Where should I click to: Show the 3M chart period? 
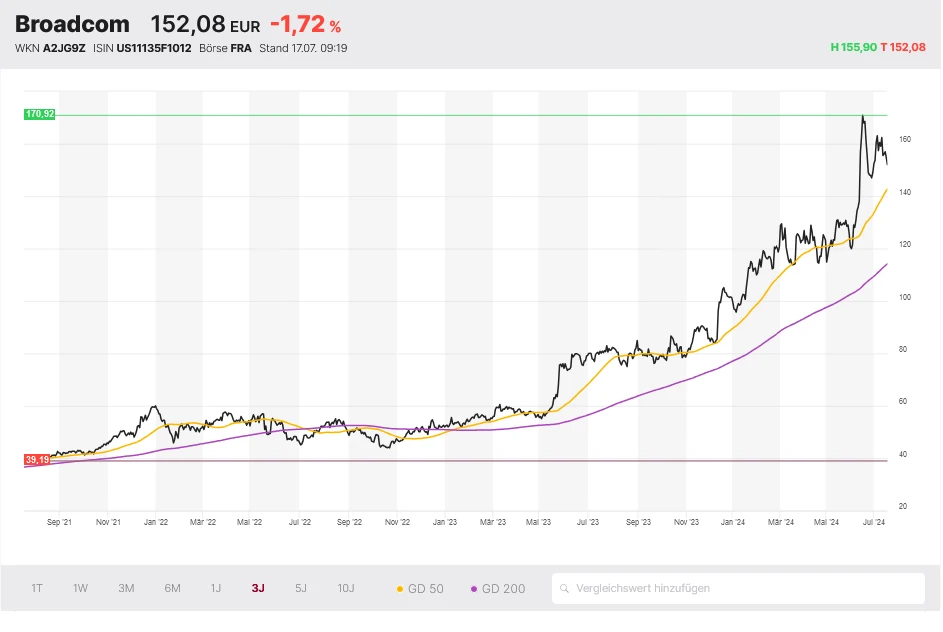tap(126, 588)
